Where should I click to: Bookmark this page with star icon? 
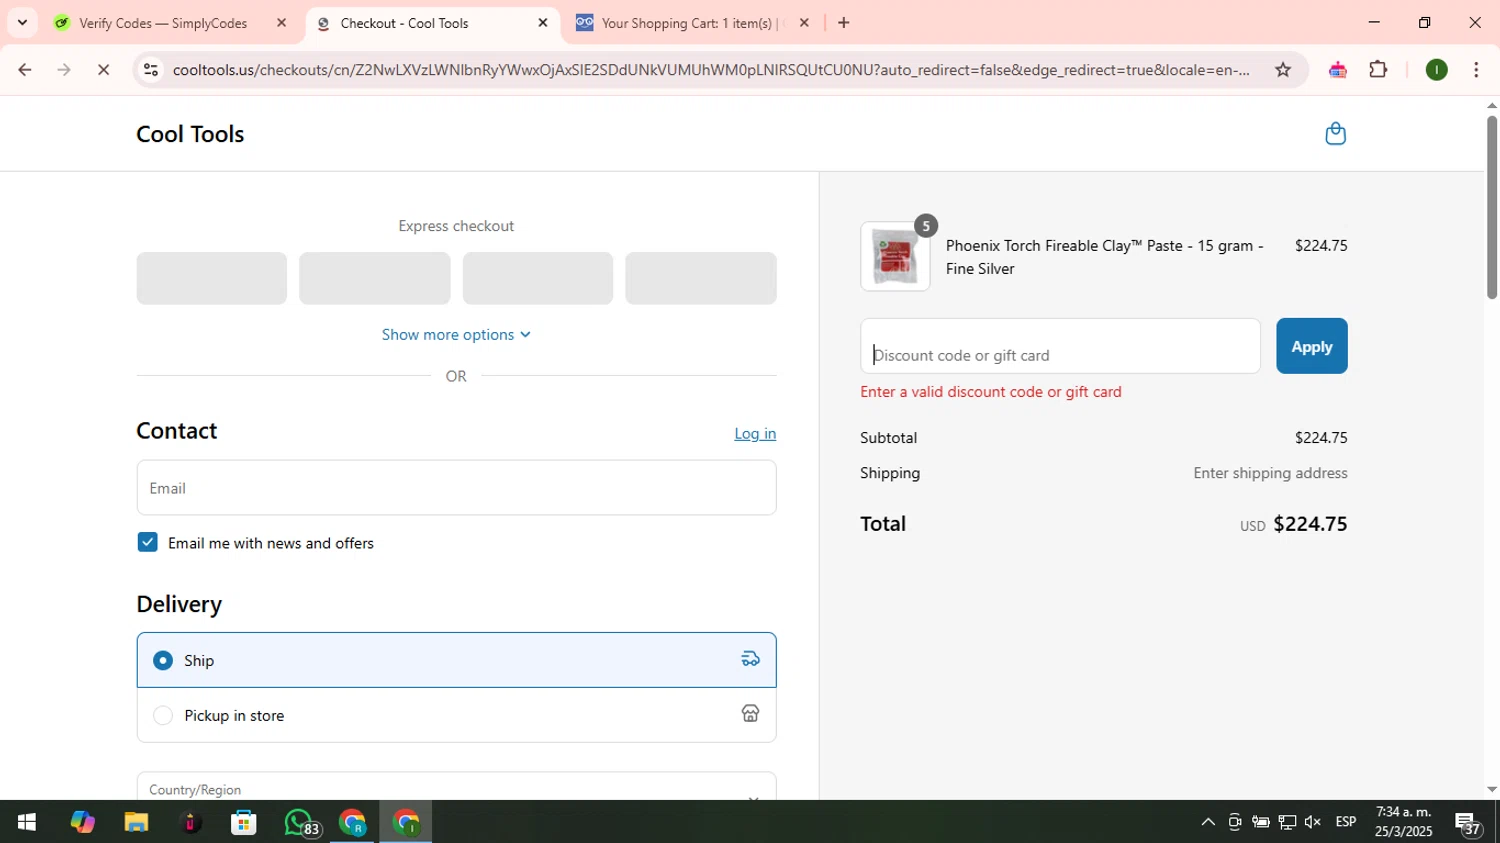pyautogui.click(x=1283, y=69)
